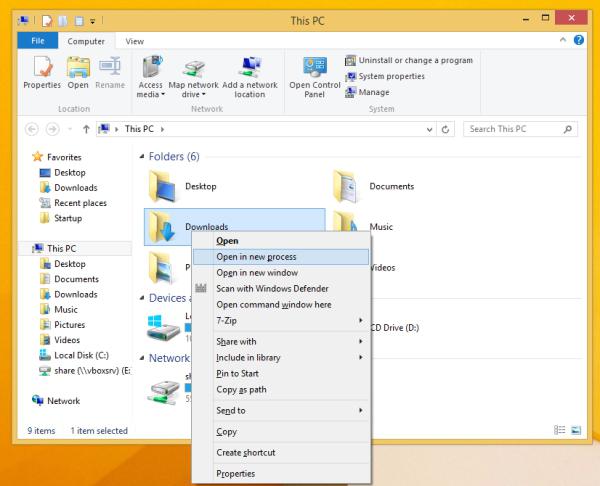This screenshot has height=486, width=600.
Task: Select Open in new process
Action: [x=256, y=257]
